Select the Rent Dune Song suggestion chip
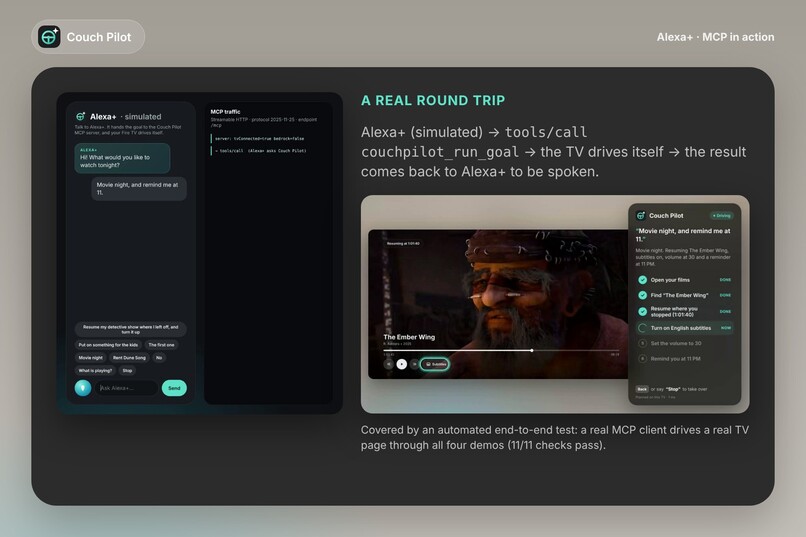 tap(129, 358)
